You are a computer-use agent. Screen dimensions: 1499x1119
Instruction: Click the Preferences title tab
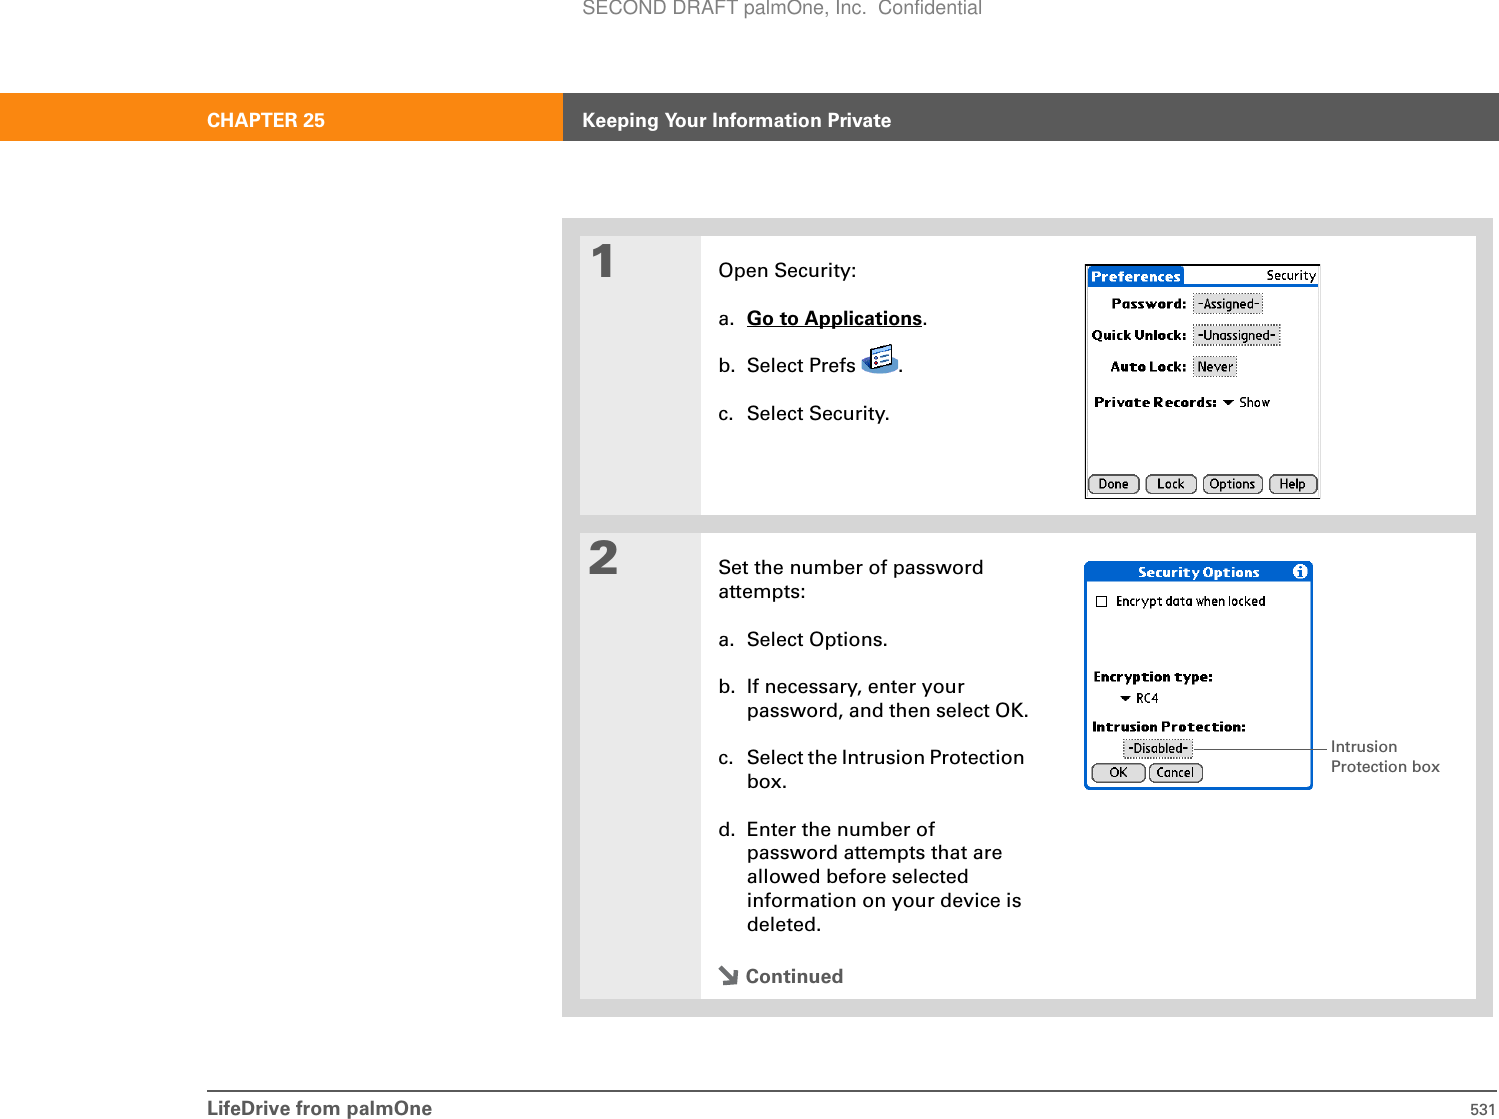tap(1135, 277)
